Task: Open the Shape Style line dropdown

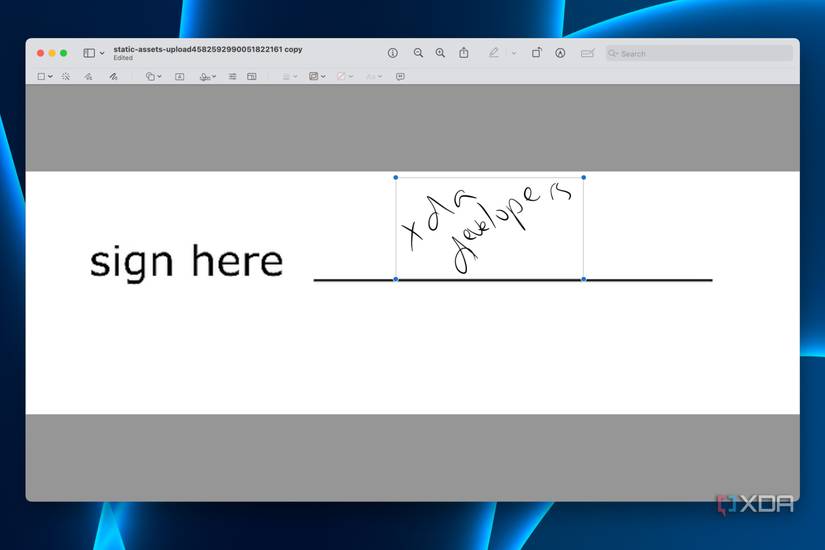Action: tap(290, 77)
